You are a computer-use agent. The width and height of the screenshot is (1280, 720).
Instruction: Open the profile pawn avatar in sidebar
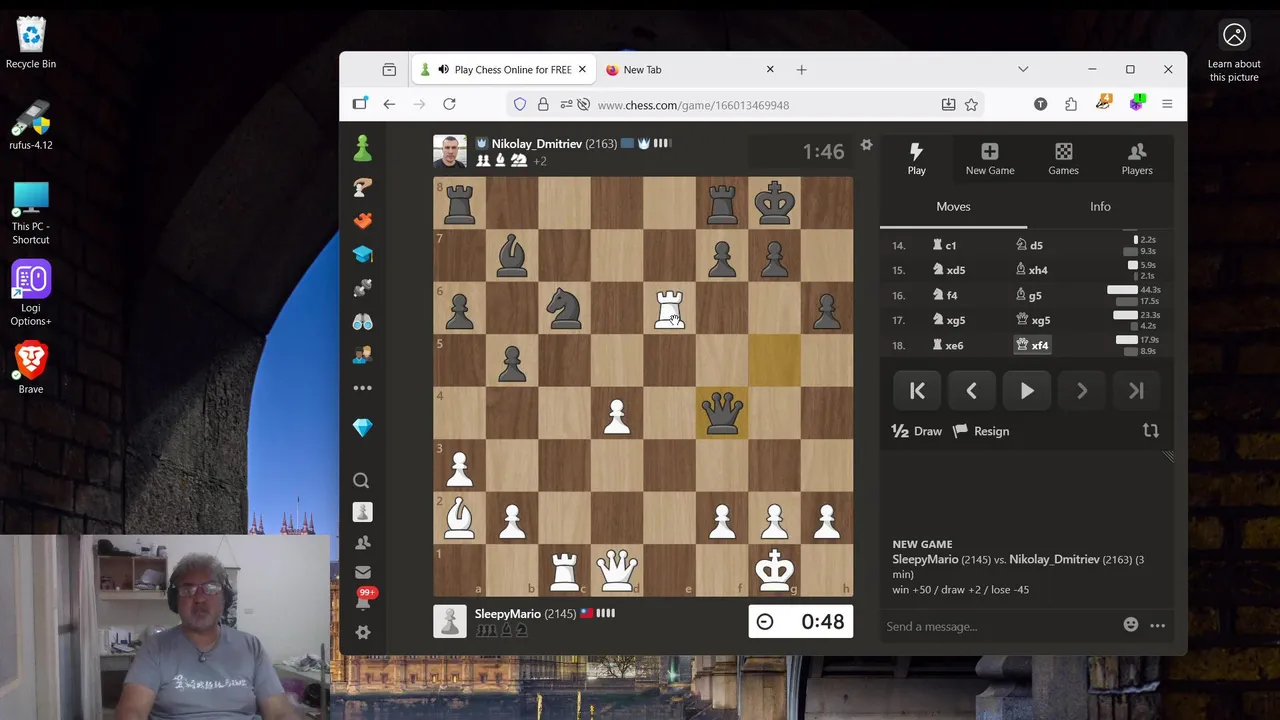(362, 512)
